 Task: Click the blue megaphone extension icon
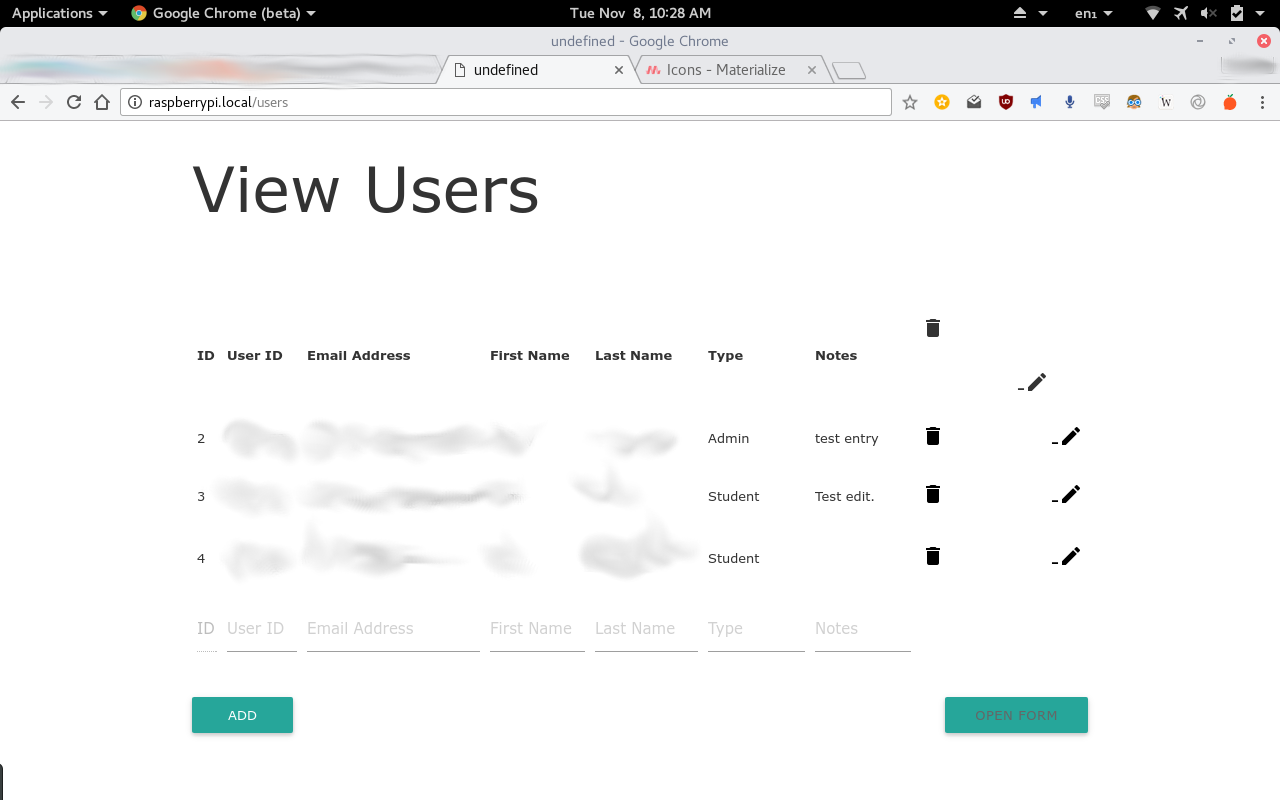pyautogui.click(x=1037, y=102)
